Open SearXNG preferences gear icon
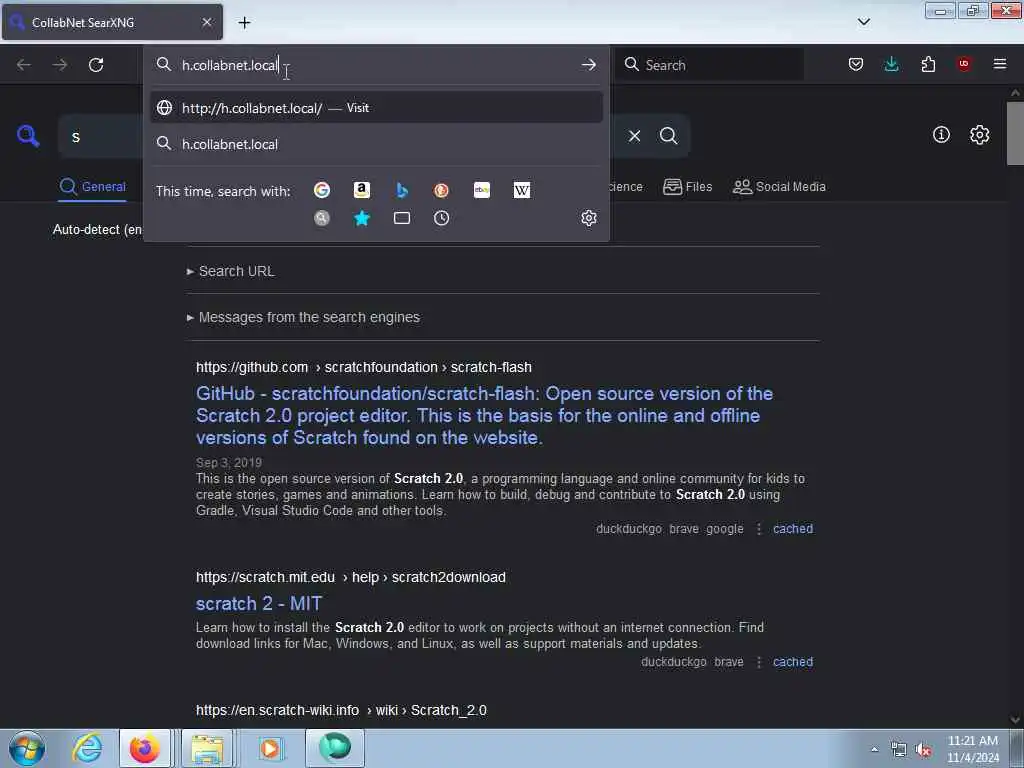1024x768 pixels. click(980, 135)
